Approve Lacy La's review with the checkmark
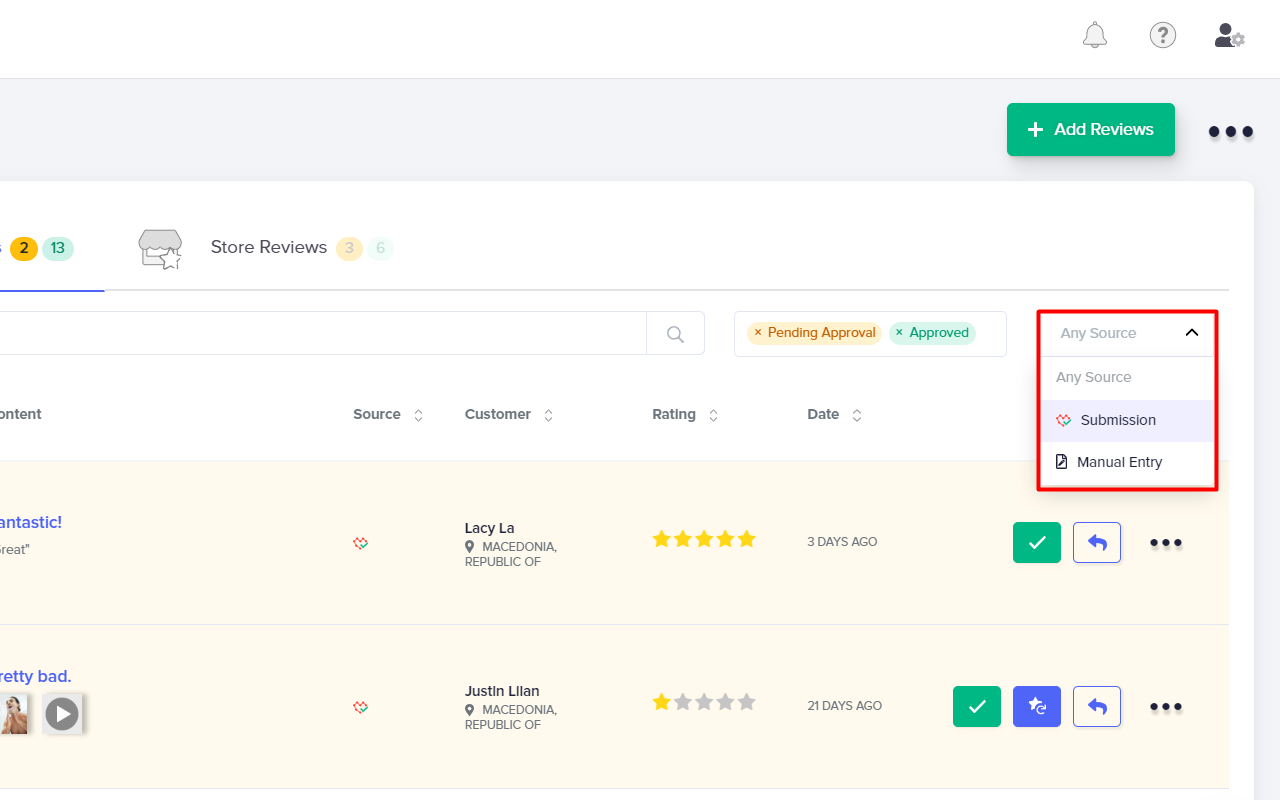The height and width of the screenshot is (800, 1280). coord(1036,542)
